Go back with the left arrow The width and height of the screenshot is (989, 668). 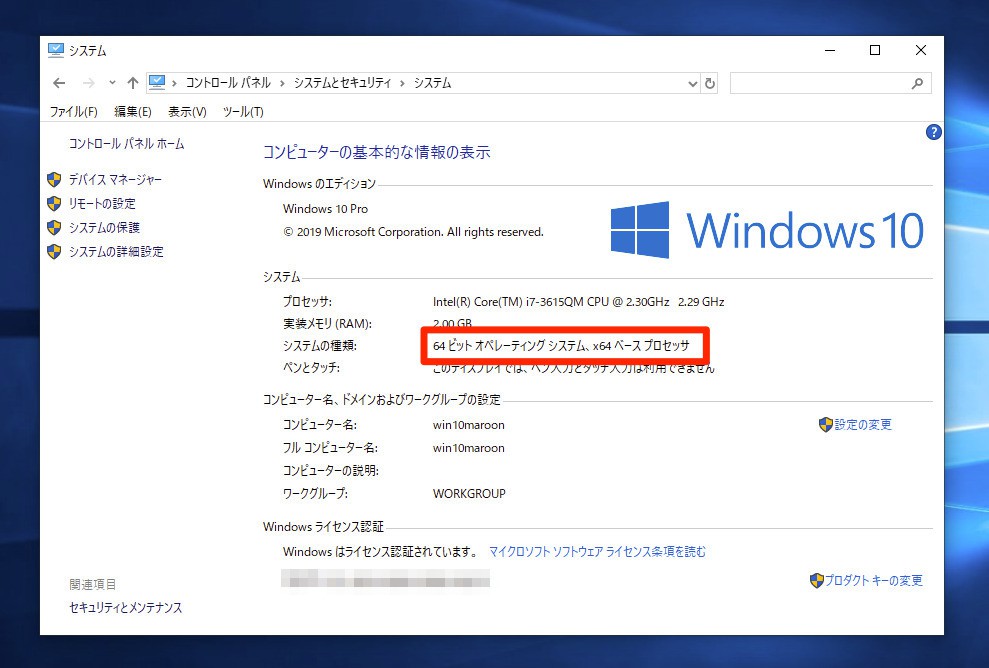pyautogui.click(x=59, y=83)
